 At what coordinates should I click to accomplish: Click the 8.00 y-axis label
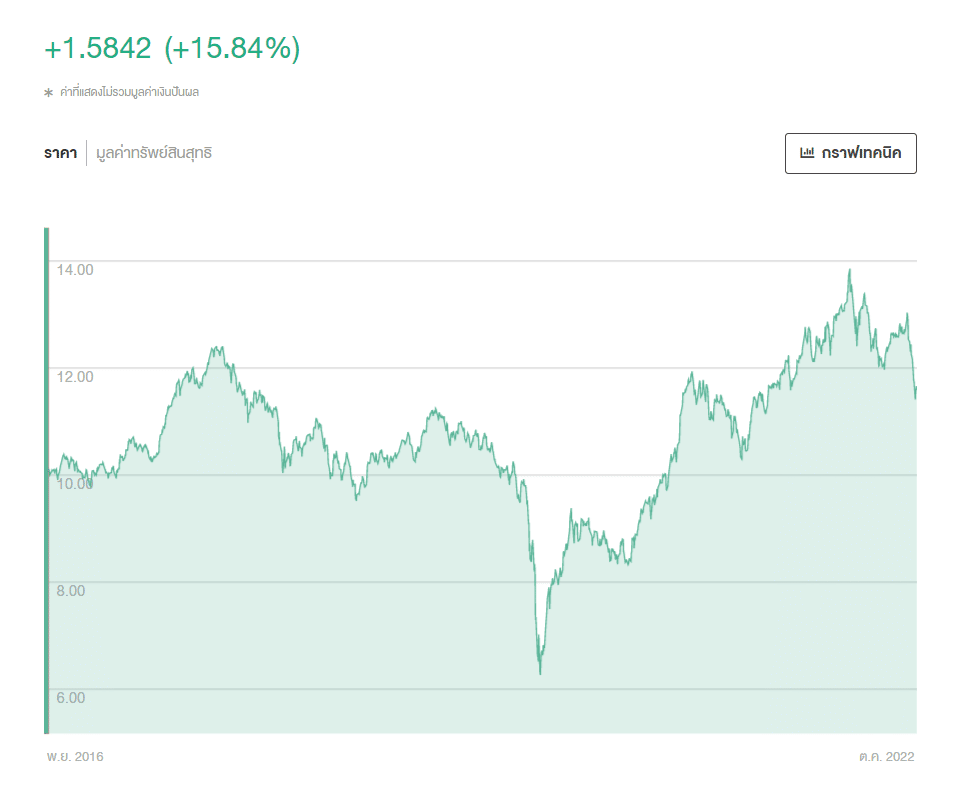point(71,590)
